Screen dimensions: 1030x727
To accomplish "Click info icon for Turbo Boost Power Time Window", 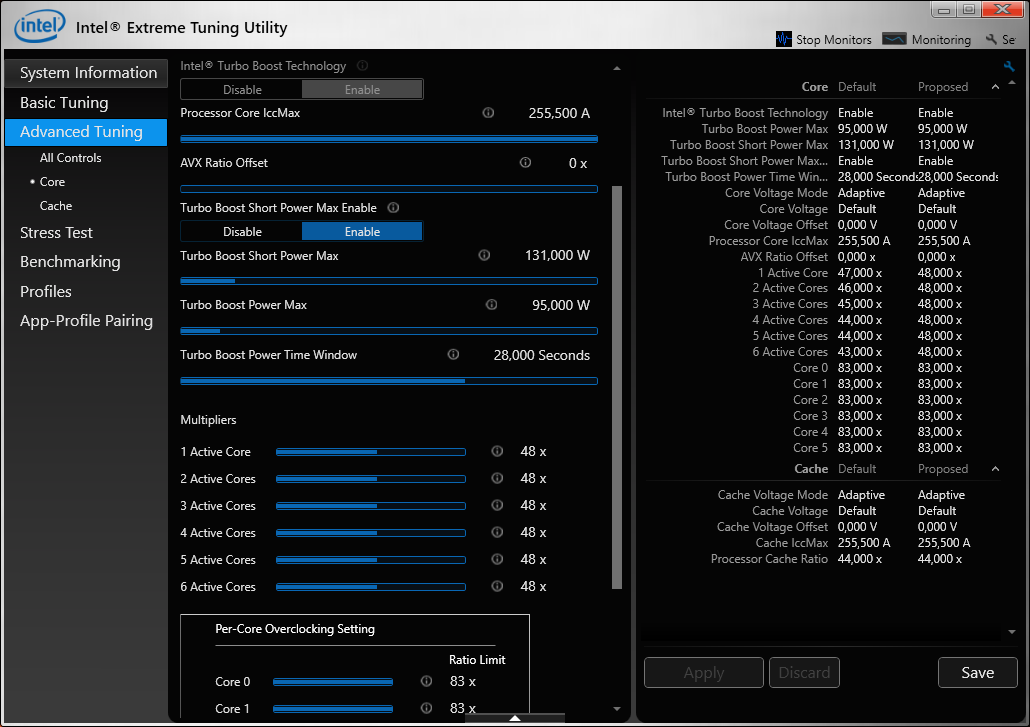I will click(x=453, y=355).
